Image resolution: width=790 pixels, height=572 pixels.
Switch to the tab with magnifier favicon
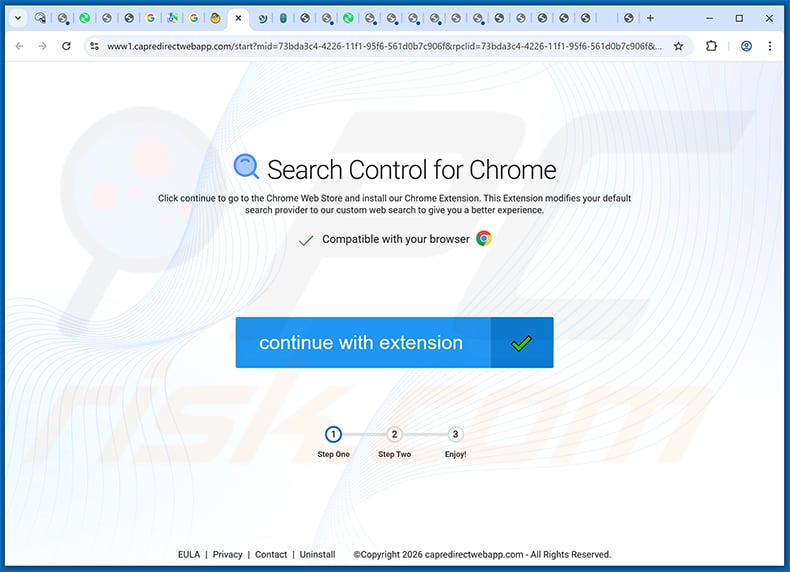(40, 18)
